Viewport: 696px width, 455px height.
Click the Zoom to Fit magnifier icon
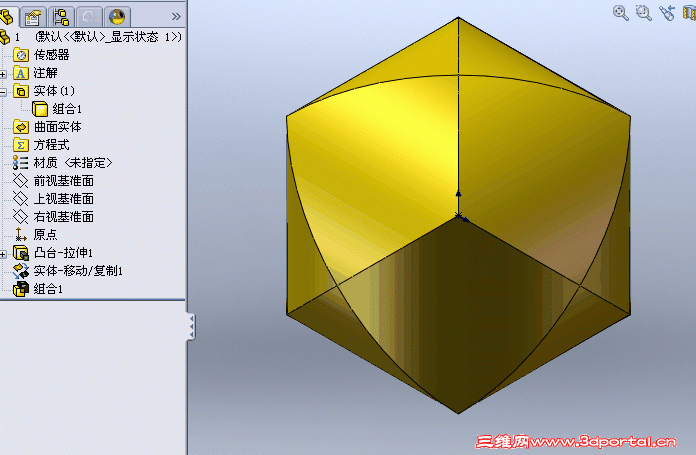tap(621, 13)
